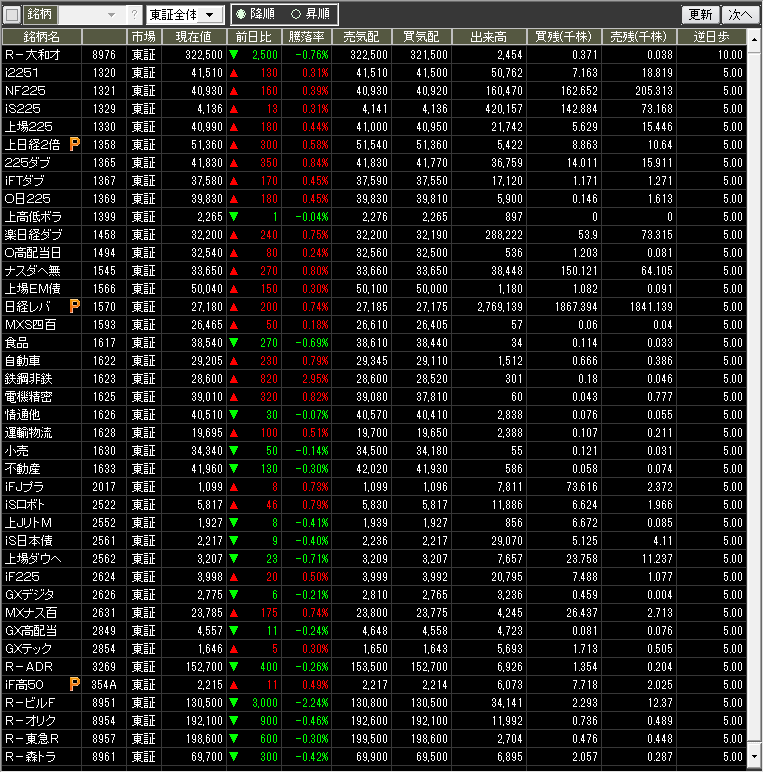Sort by the 前日比 column header

[x=254, y=37]
